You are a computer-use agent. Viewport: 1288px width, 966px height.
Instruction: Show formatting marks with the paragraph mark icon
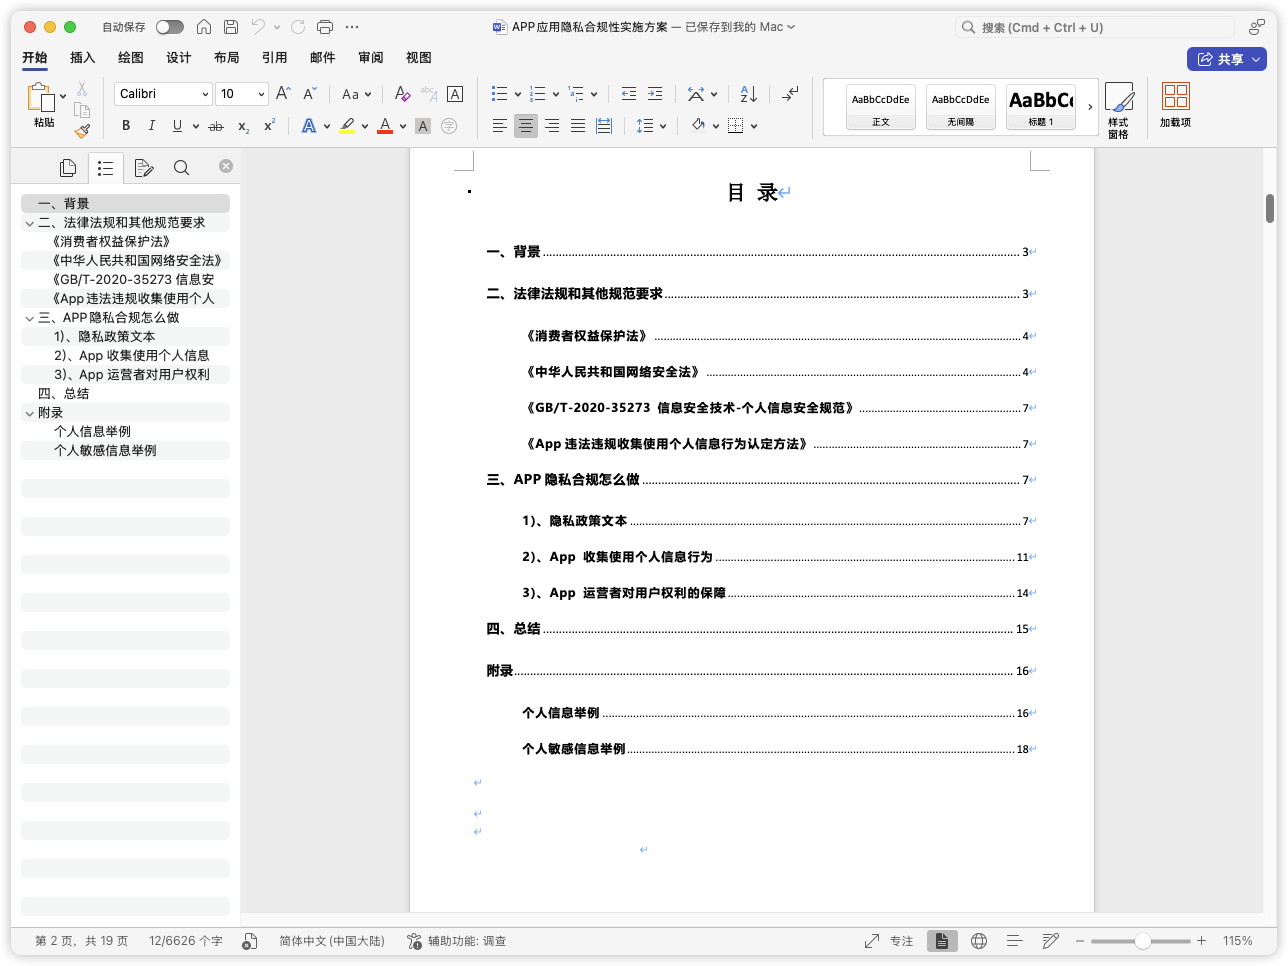790,93
